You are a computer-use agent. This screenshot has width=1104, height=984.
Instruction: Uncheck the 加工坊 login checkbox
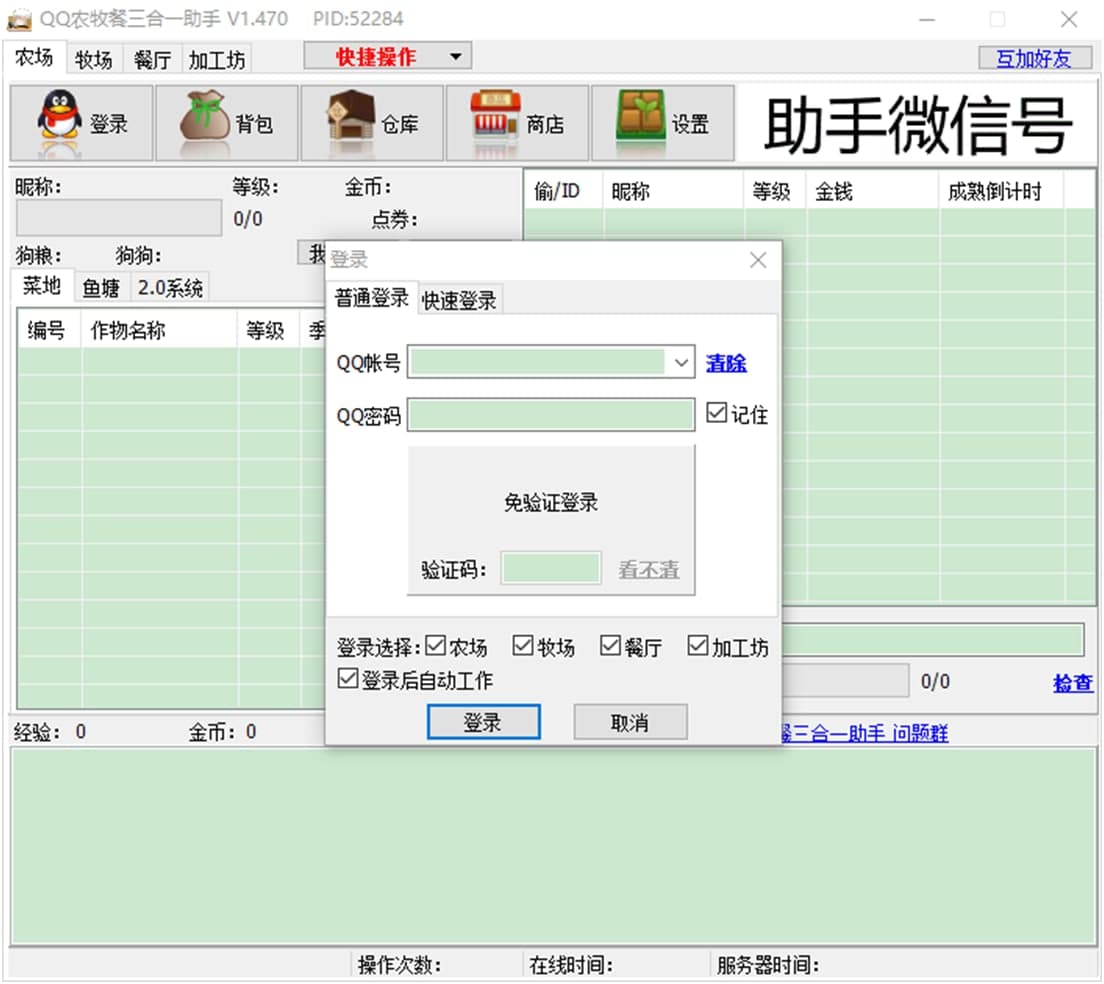697,645
